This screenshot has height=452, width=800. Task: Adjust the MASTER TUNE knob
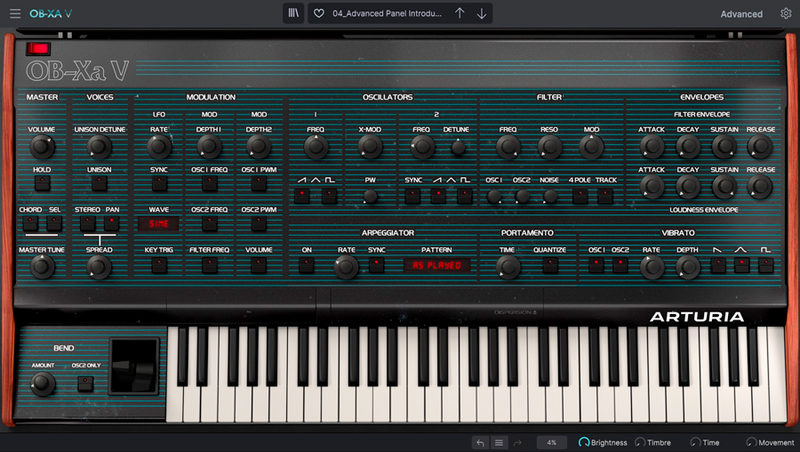click(42, 266)
